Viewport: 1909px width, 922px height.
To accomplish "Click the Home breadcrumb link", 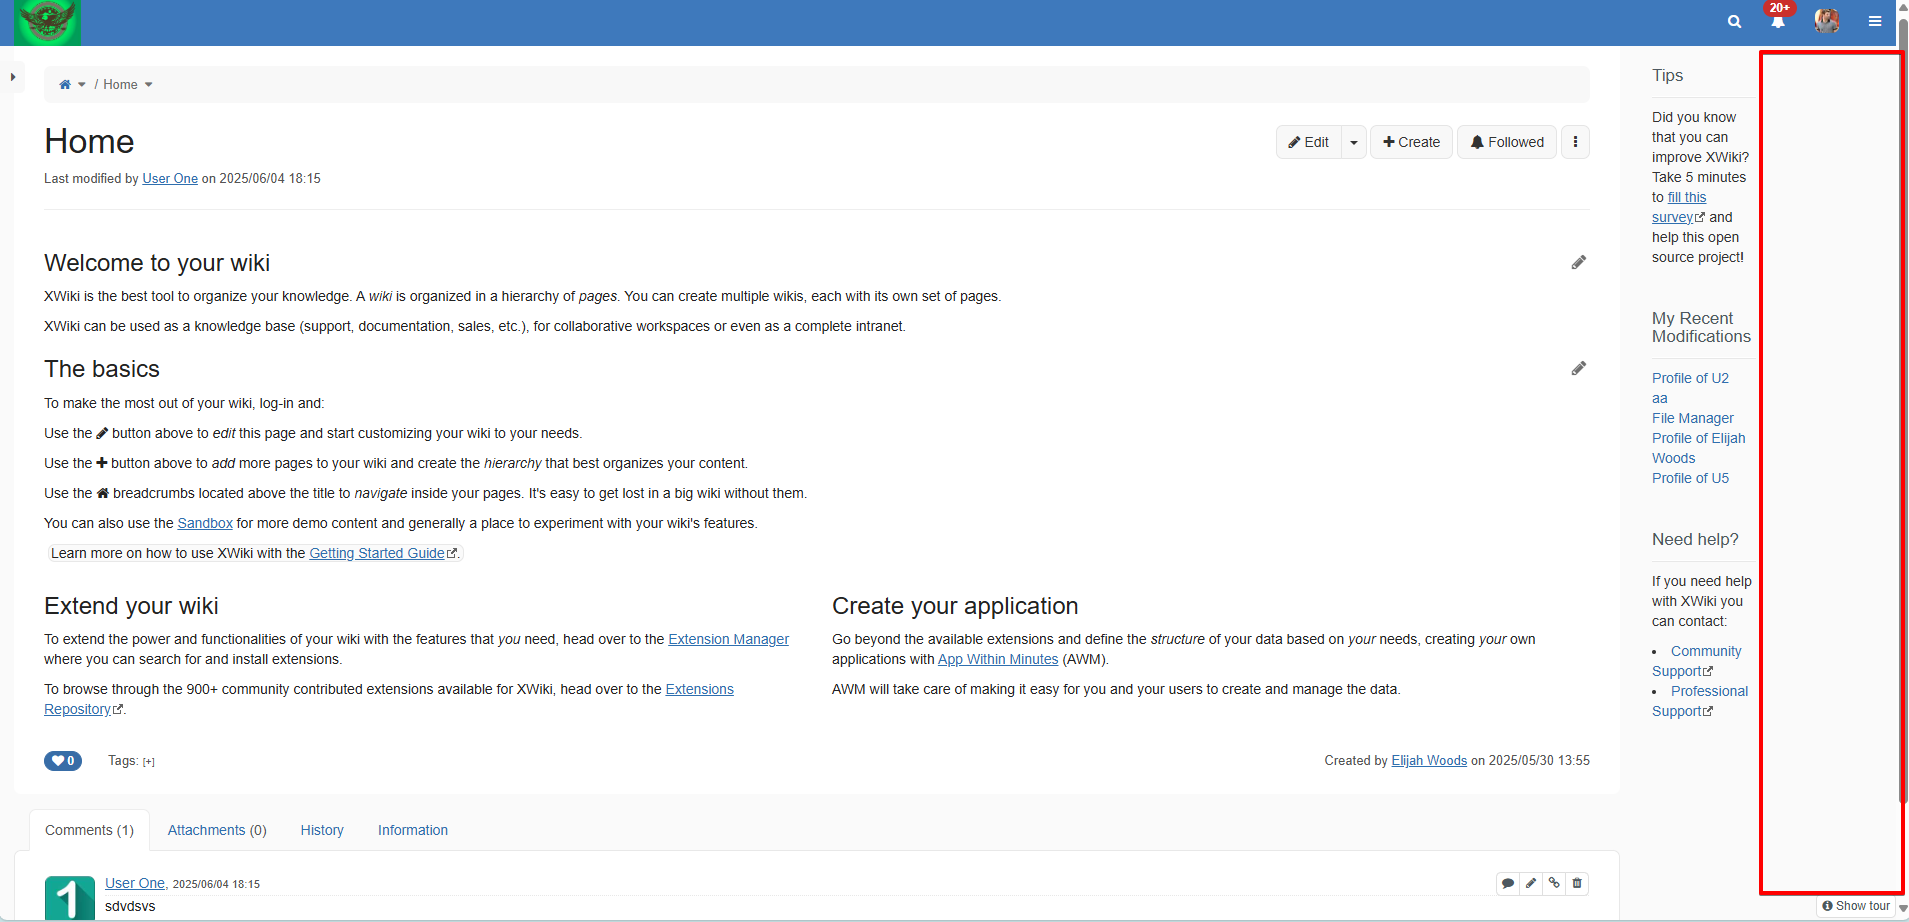I will click(120, 85).
